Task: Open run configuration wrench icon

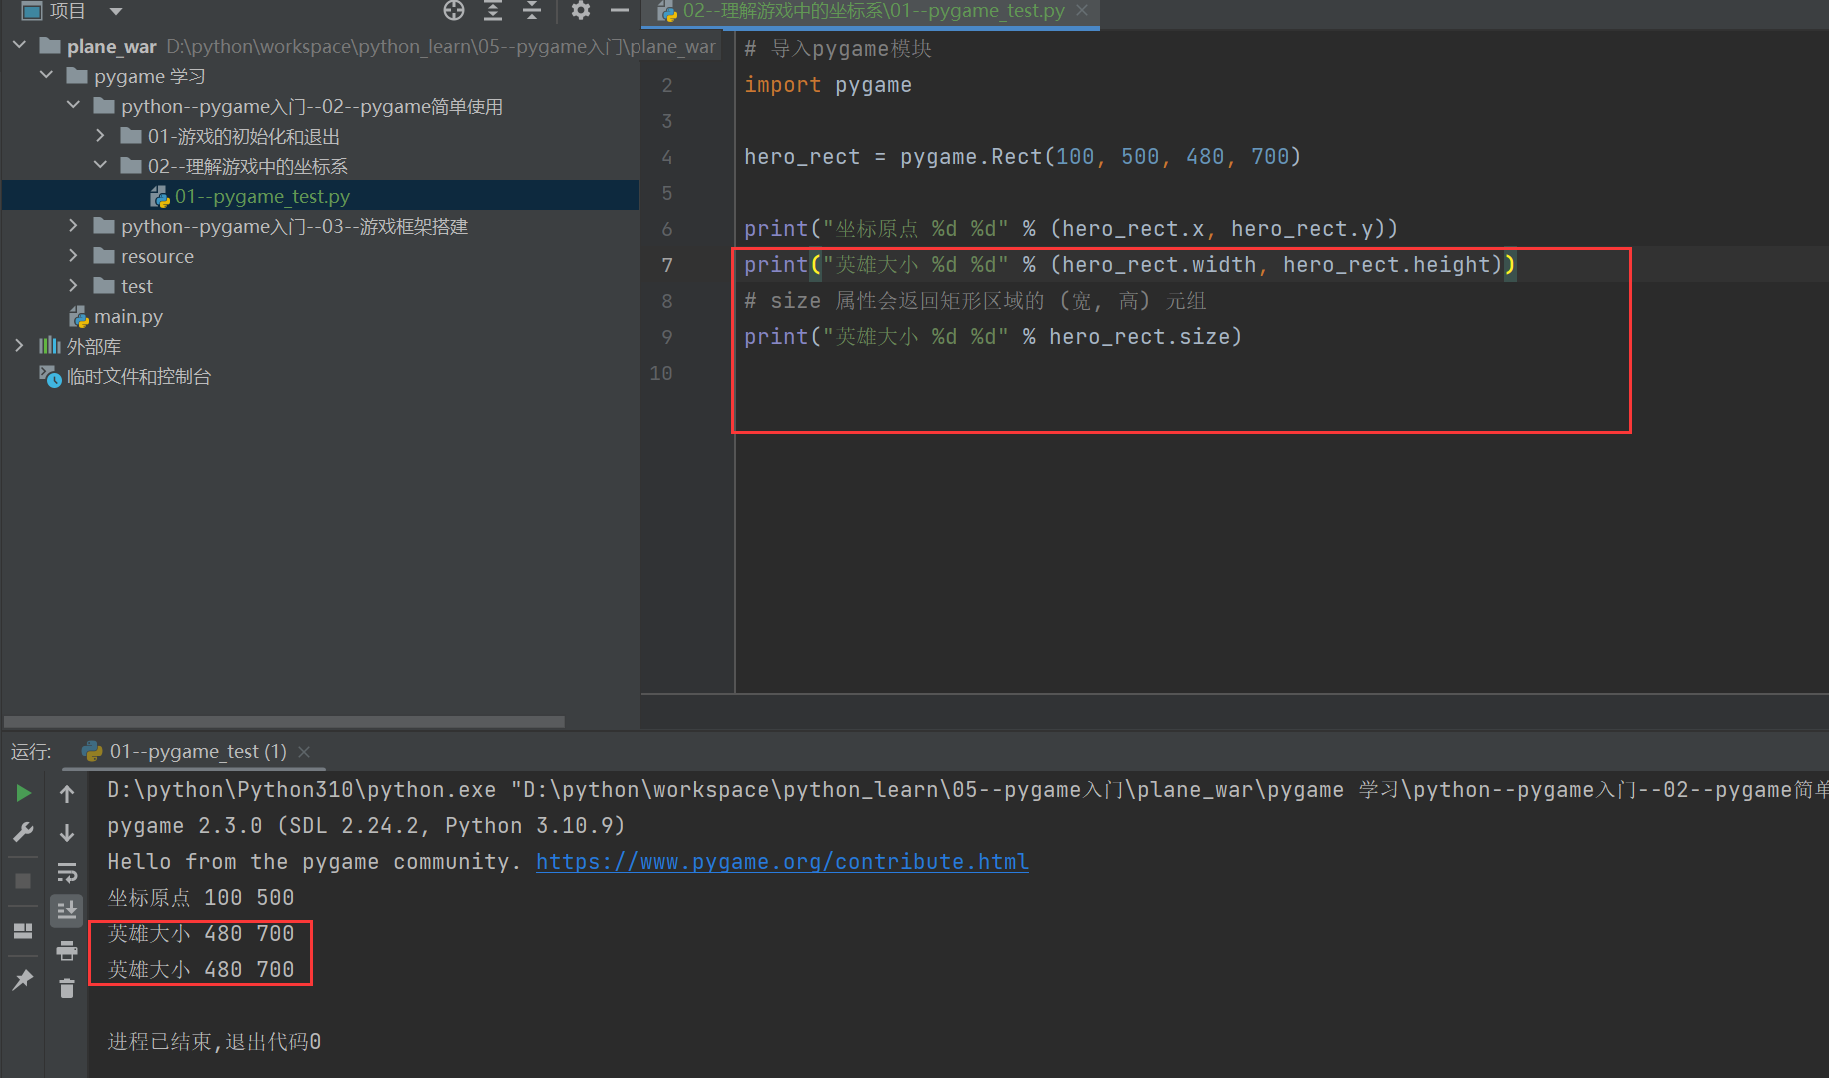Action: [x=23, y=832]
